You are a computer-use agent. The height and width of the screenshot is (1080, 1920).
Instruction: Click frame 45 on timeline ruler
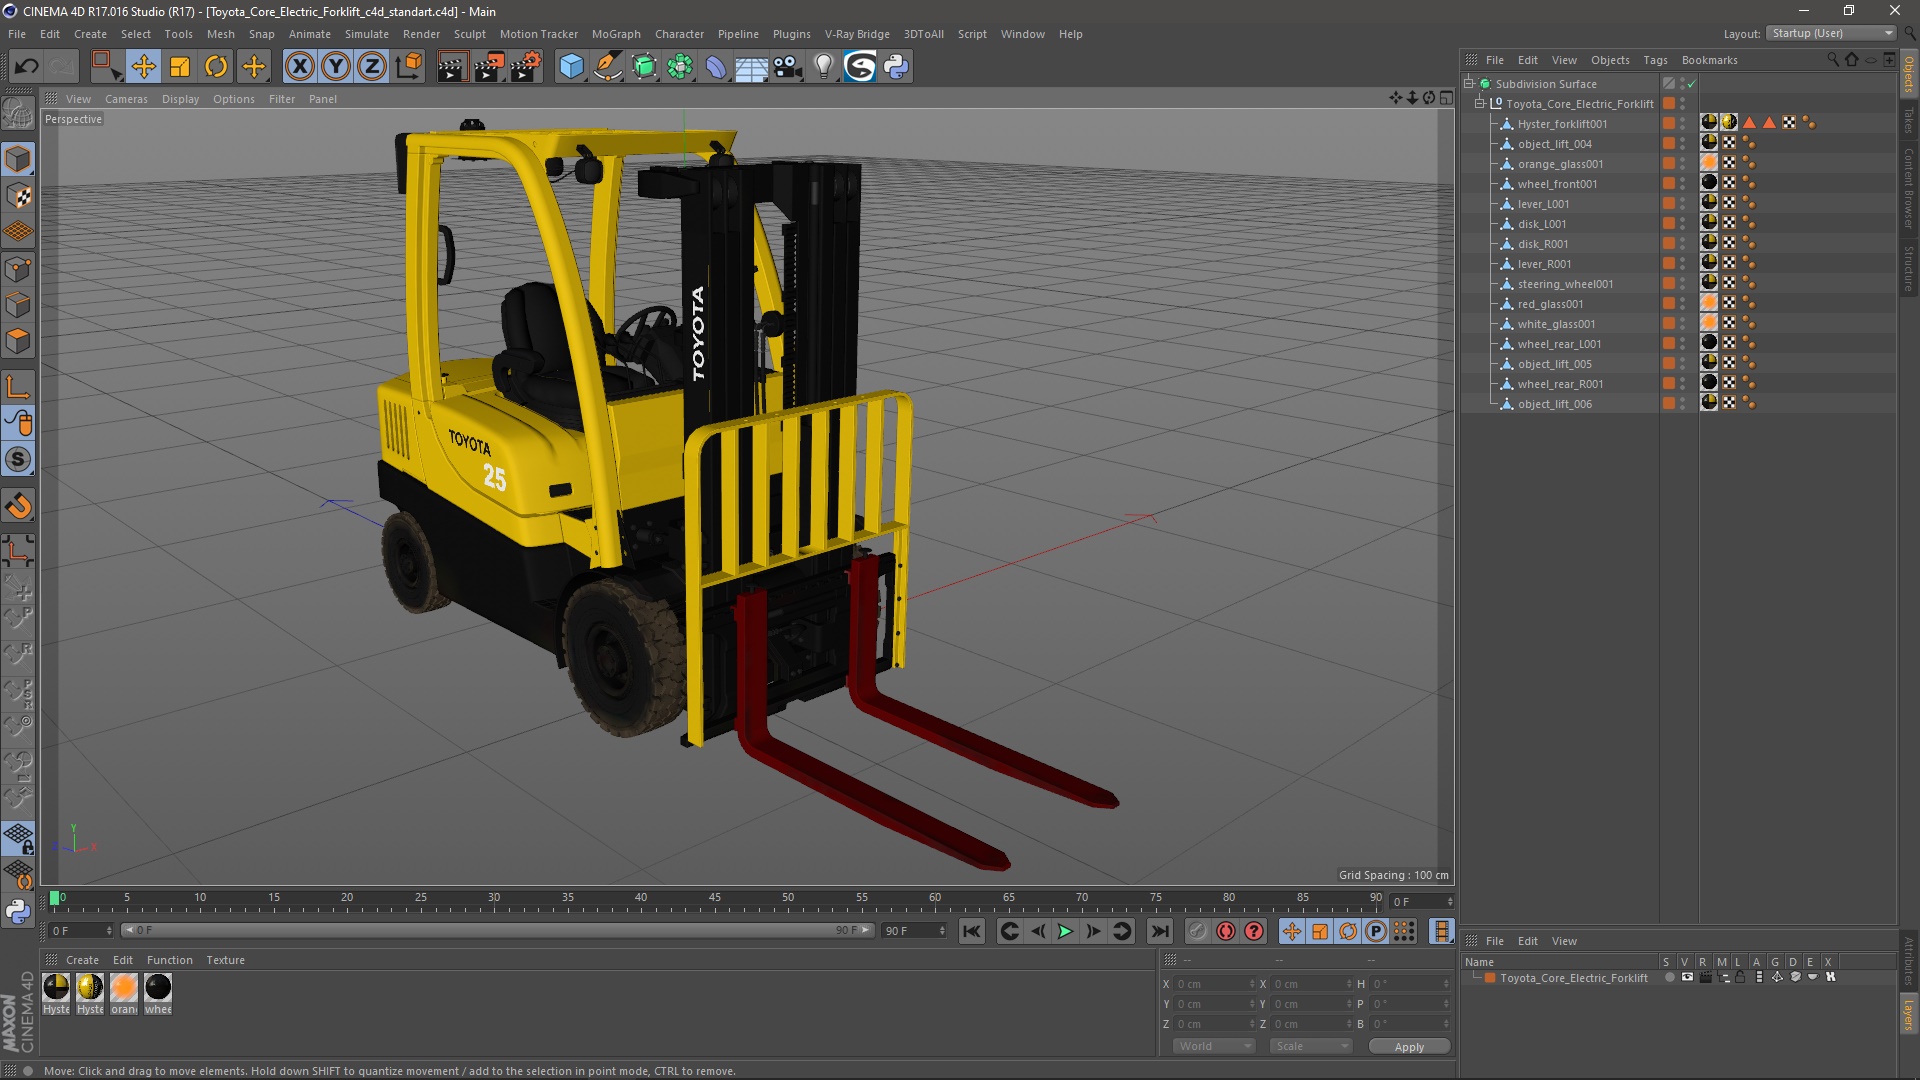click(x=714, y=898)
